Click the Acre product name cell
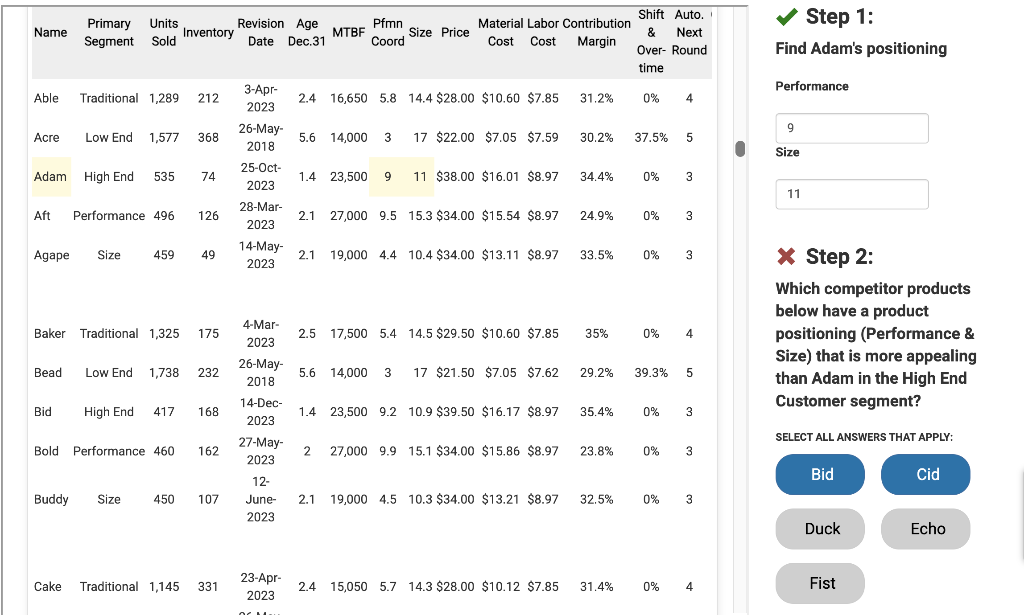 point(46,138)
